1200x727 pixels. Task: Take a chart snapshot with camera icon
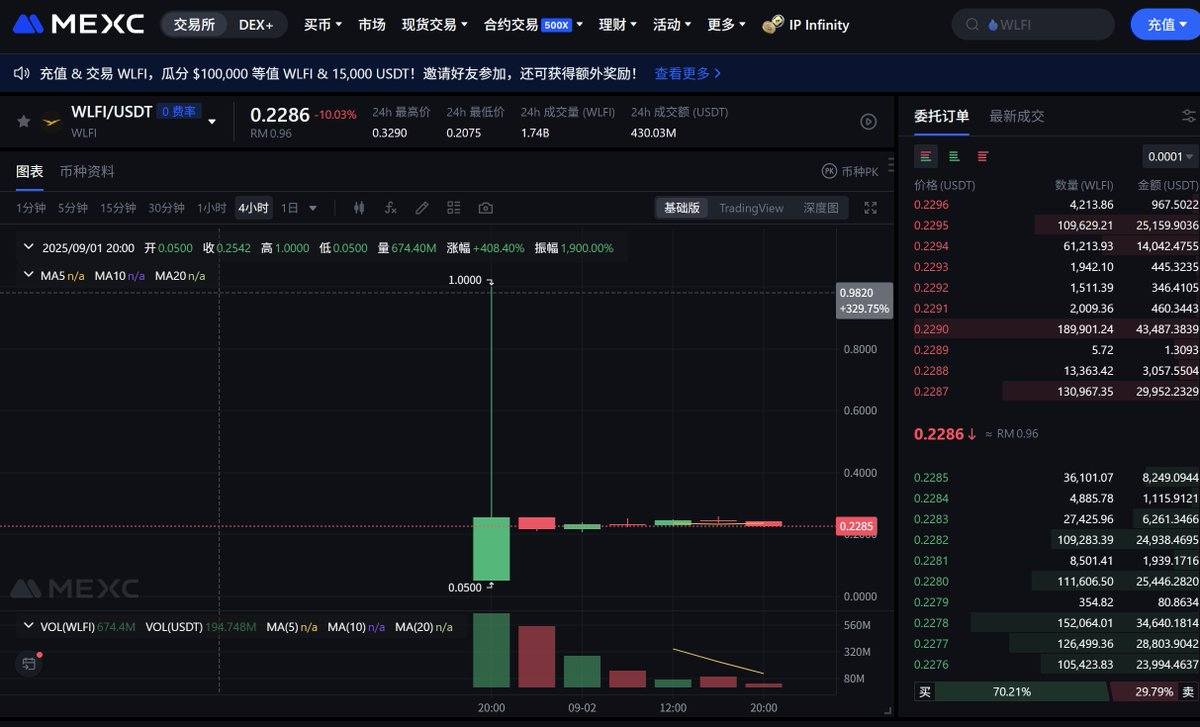click(x=485, y=208)
